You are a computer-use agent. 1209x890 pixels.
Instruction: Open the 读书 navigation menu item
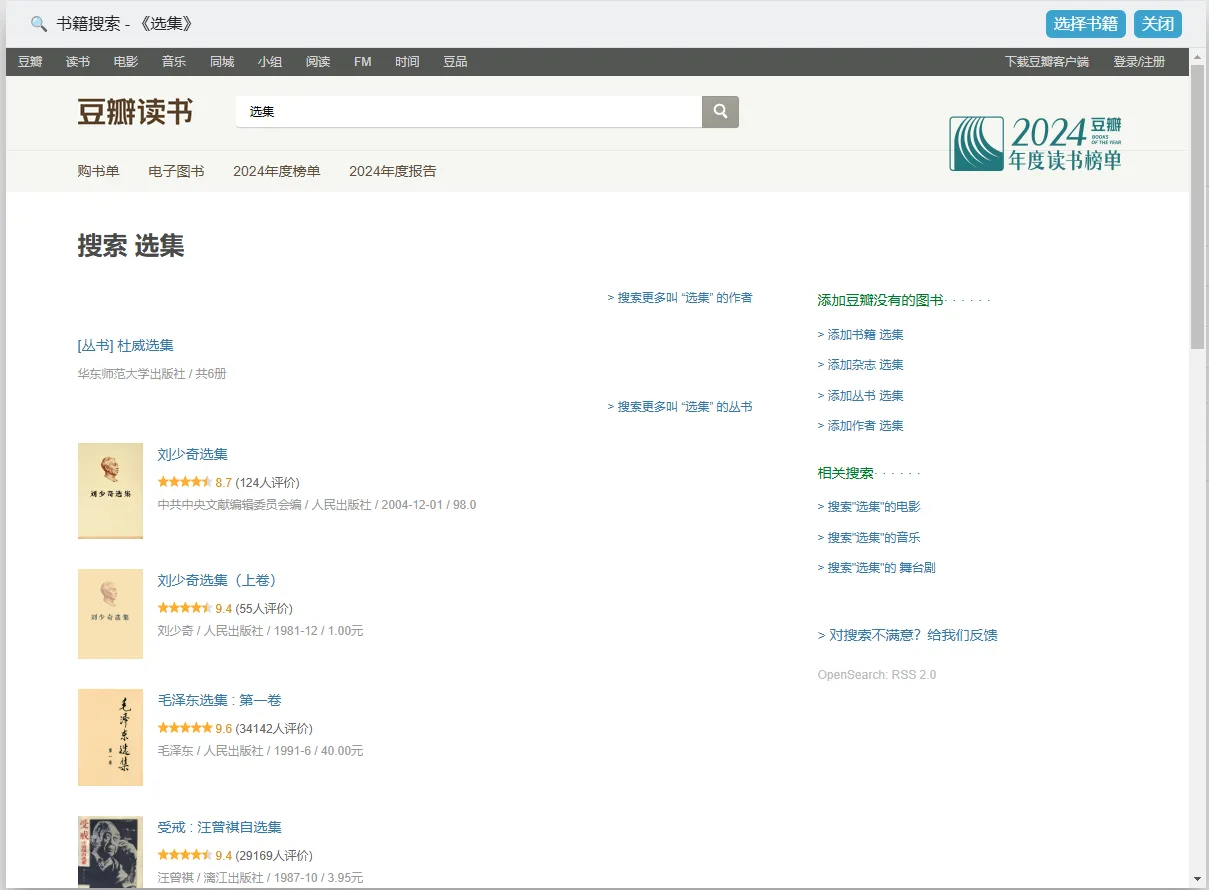pyautogui.click(x=77, y=61)
